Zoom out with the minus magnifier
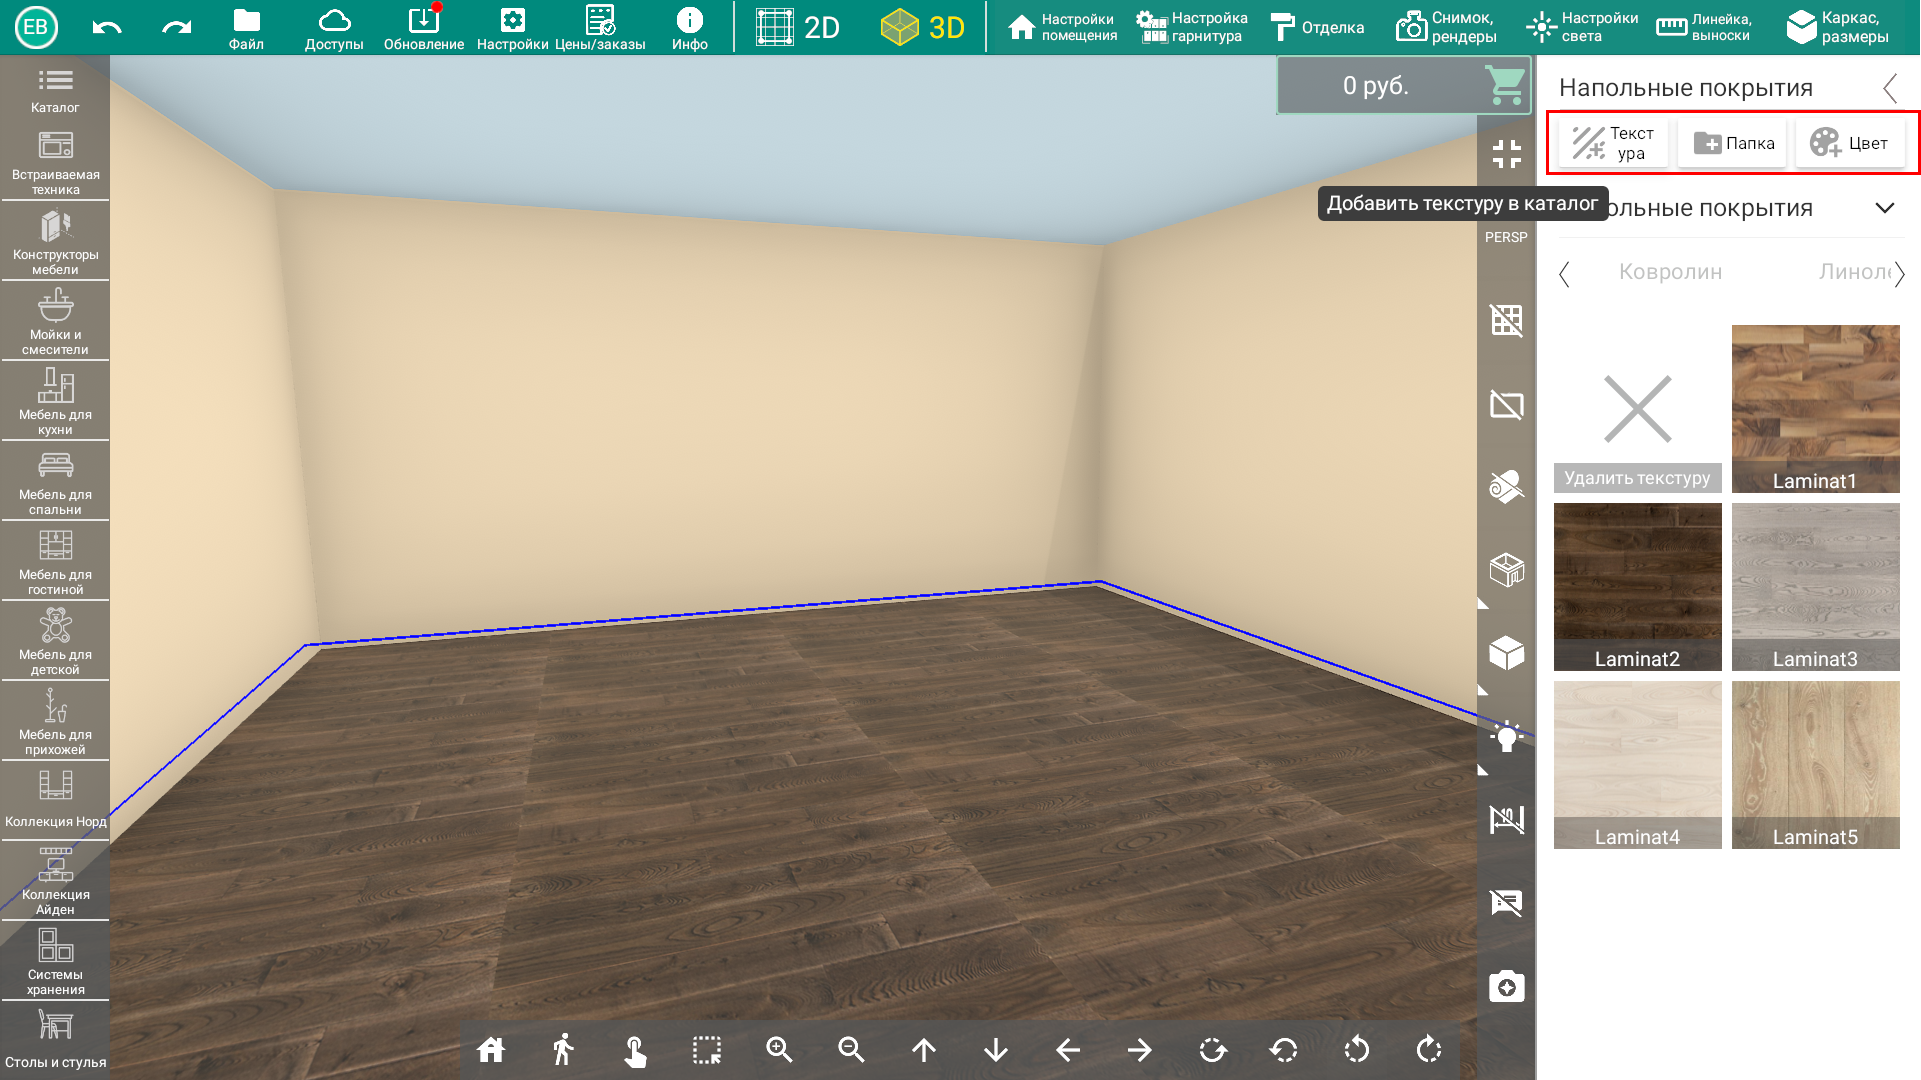Image resolution: width=1921 pixels, height=1080 pixels. tap(851, 1050)
